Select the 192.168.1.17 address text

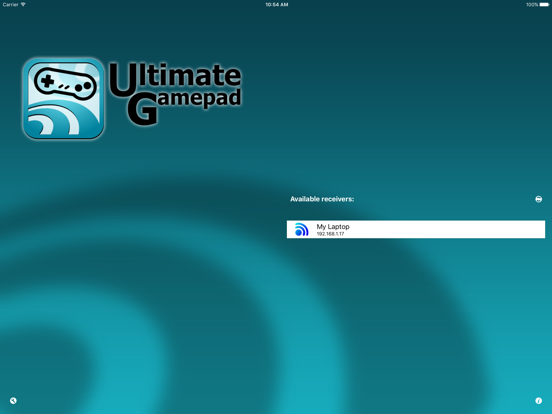coord(330,234)
